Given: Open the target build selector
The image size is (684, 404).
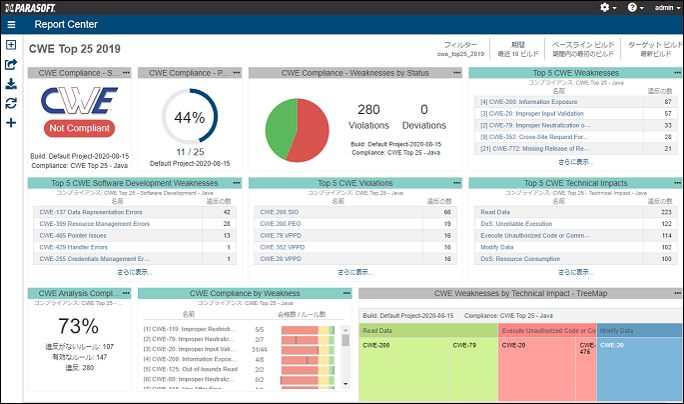Looking at the screenshot, I should pos(656,49).
